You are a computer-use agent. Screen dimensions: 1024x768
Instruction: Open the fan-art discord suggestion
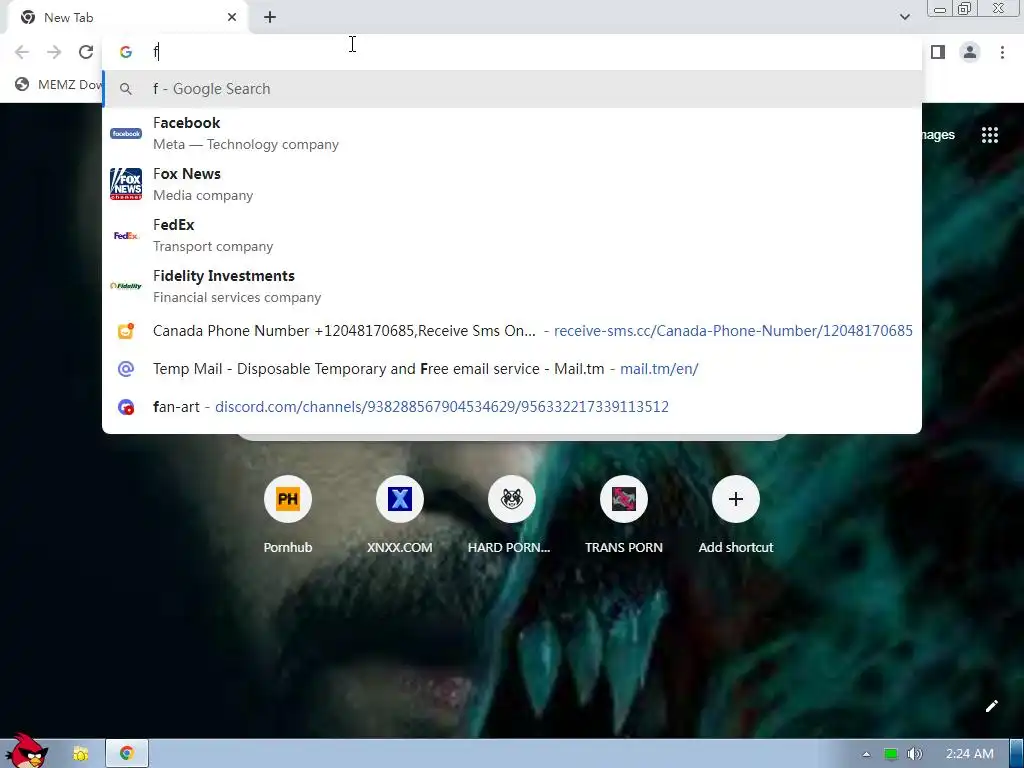click(512, 407)
